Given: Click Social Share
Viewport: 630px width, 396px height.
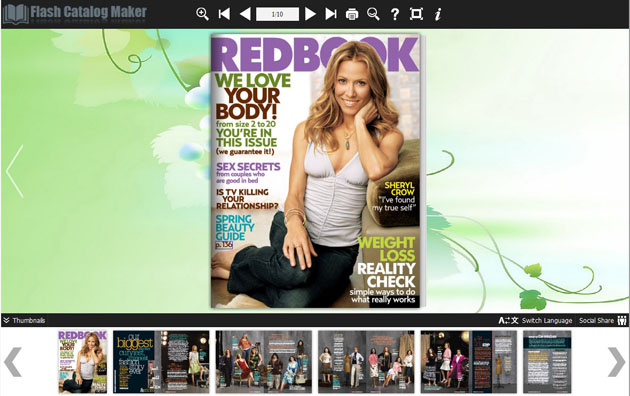Looking at the screenshot, I should (596, 320).
